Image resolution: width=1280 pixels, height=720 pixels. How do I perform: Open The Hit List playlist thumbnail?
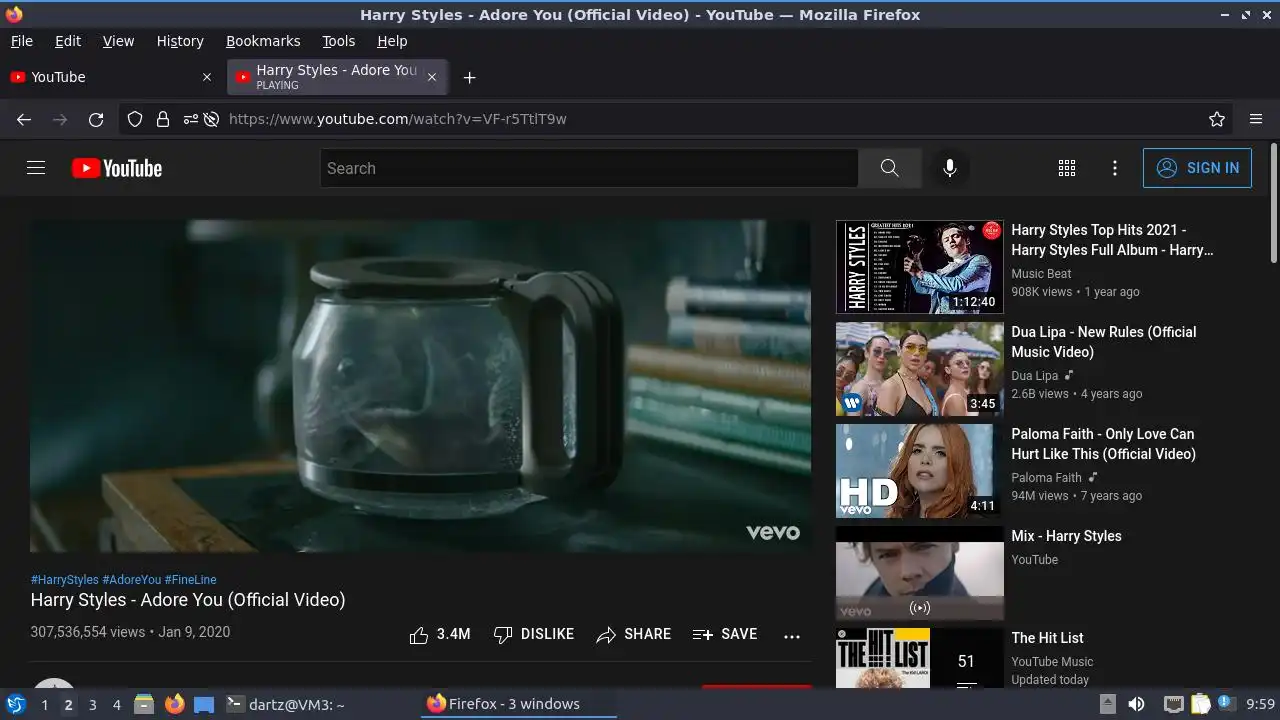point(919,658)
